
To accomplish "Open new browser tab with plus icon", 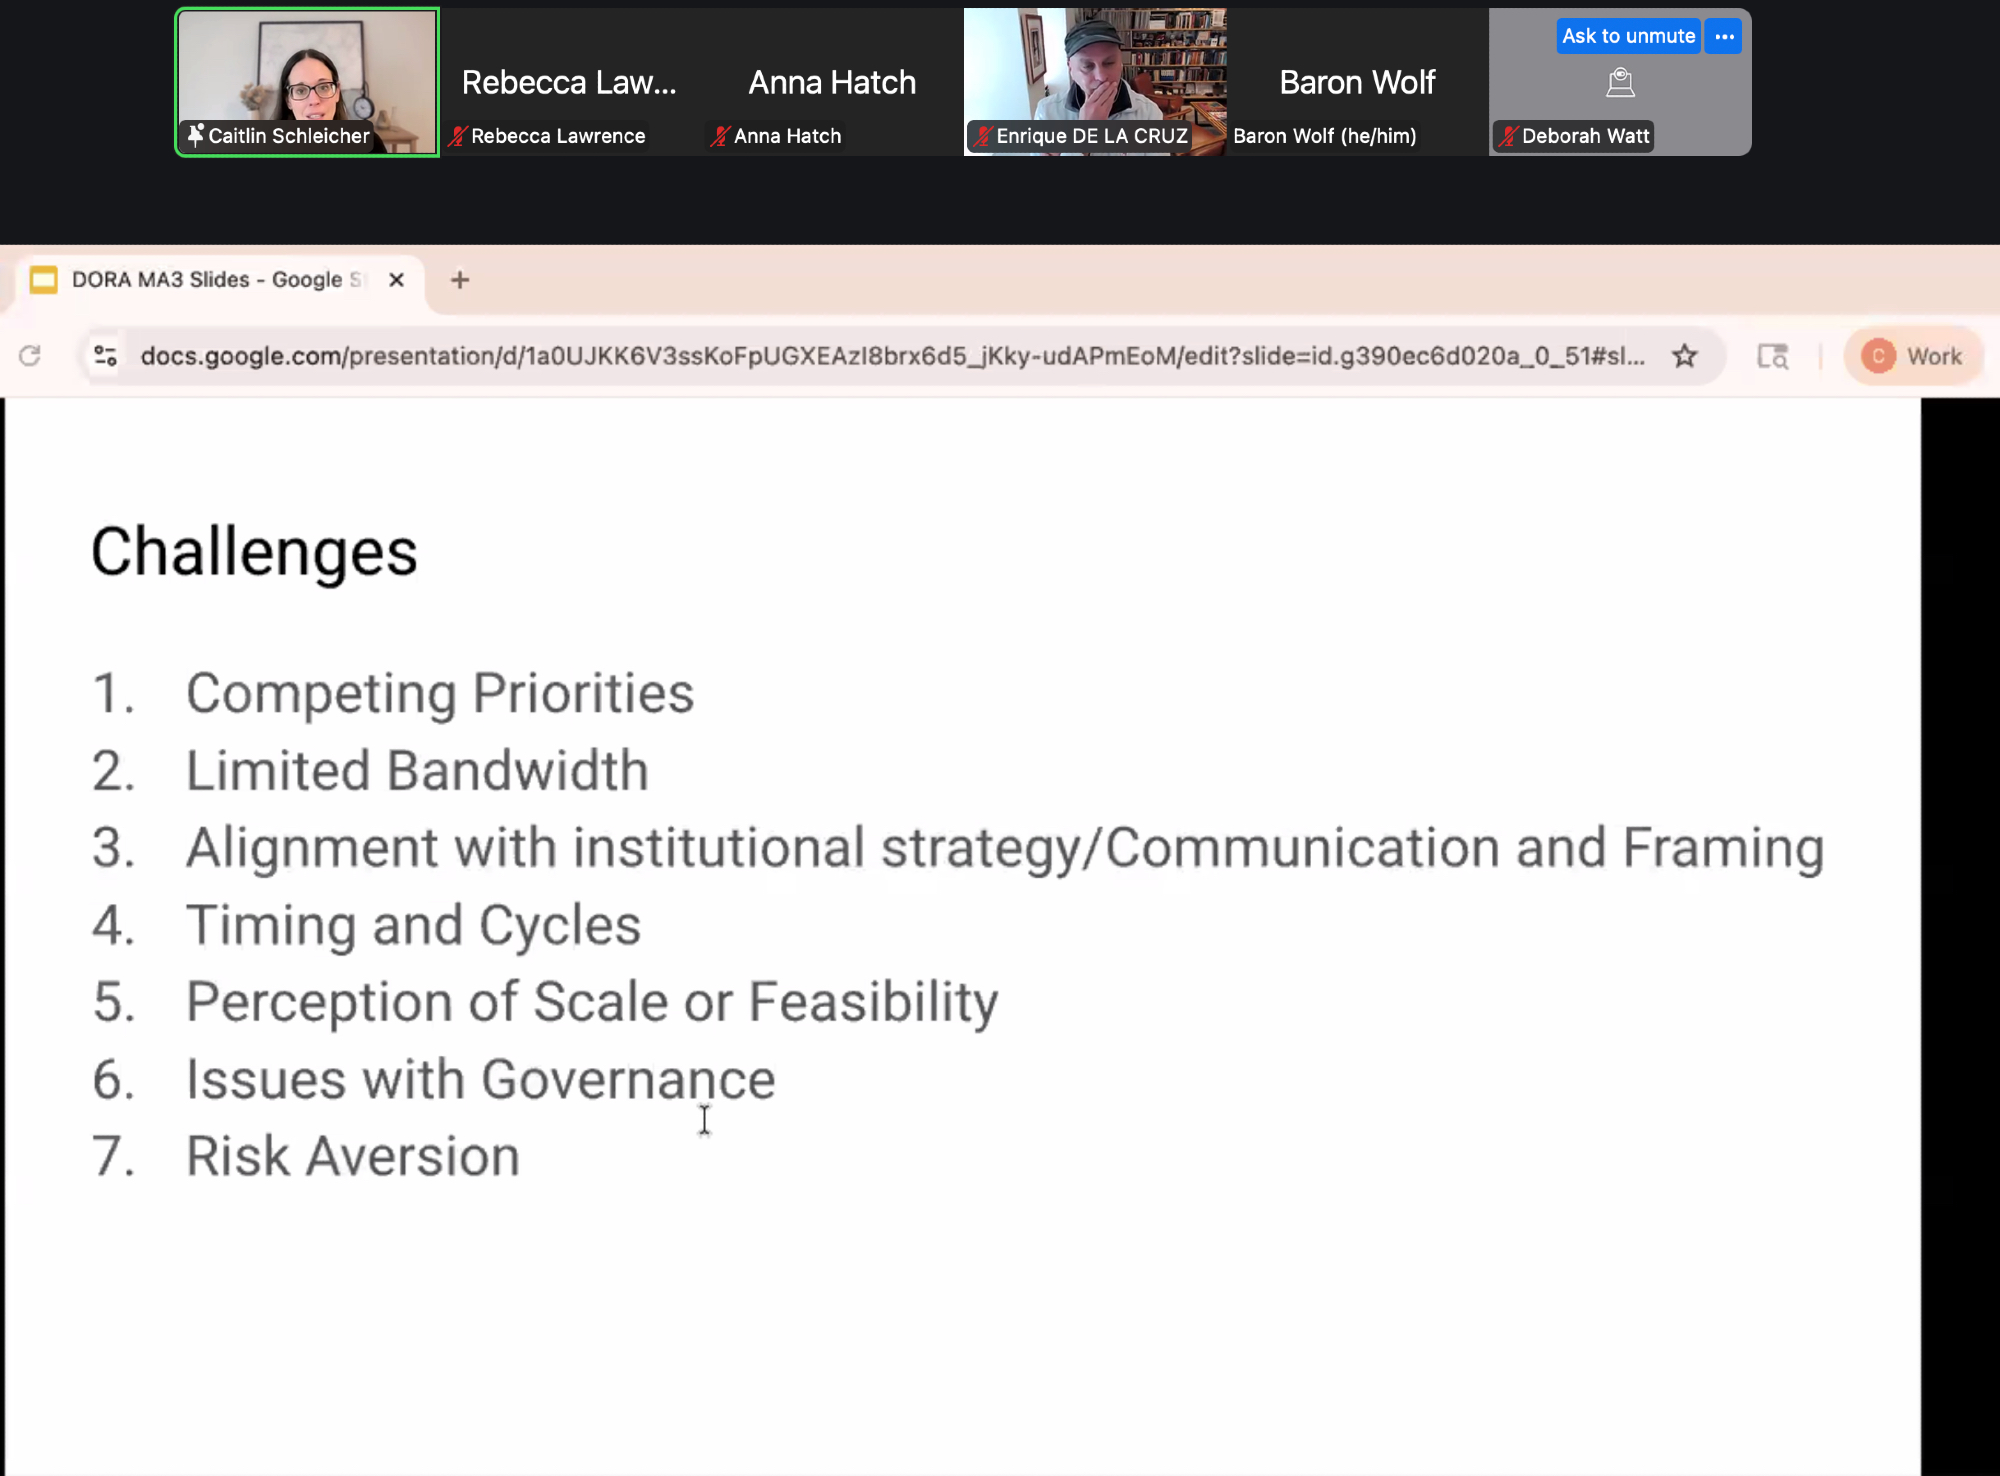I will coord(460,280).
